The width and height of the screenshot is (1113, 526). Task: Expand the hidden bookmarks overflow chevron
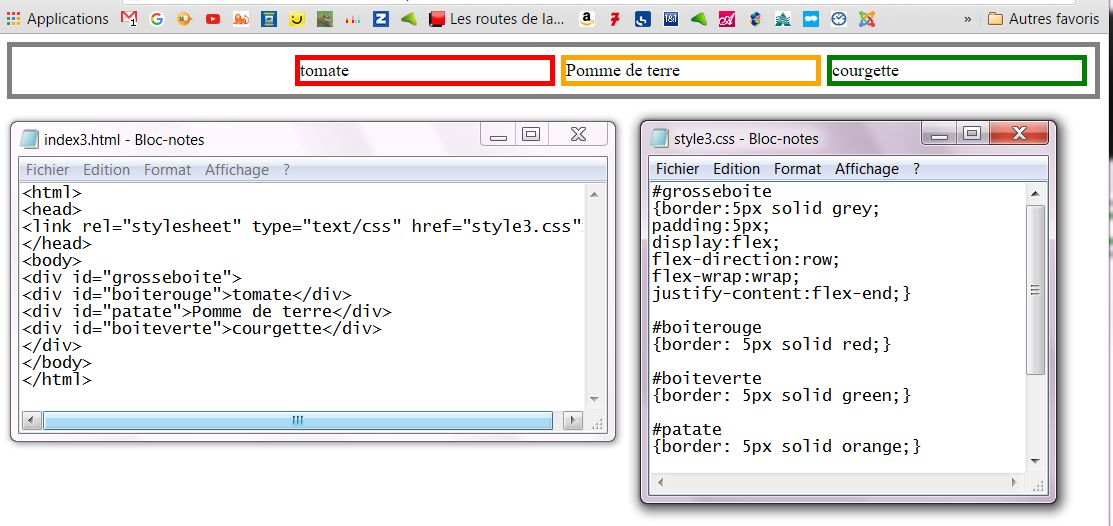967,18
